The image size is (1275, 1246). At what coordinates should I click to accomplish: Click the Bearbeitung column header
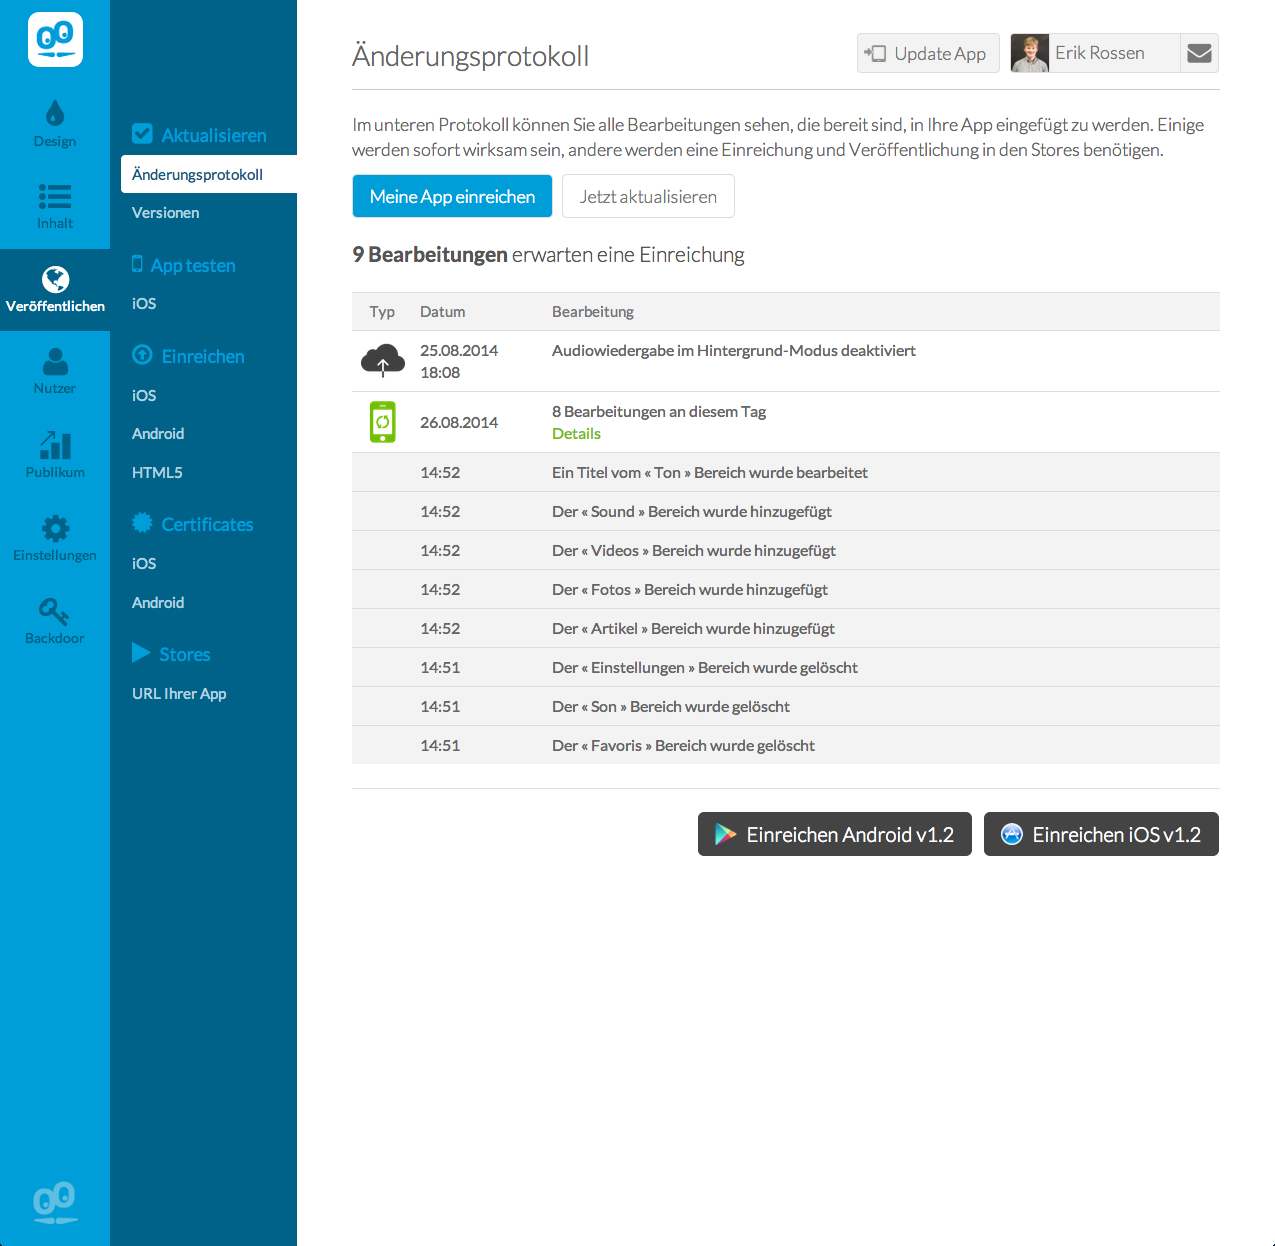pos(593,312)
